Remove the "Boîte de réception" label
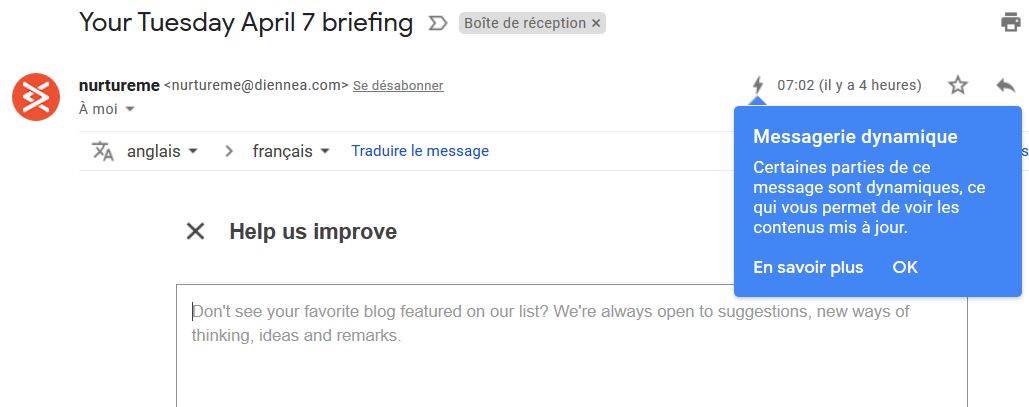Viewport: 1029px width, 407px height. (597, 23)
